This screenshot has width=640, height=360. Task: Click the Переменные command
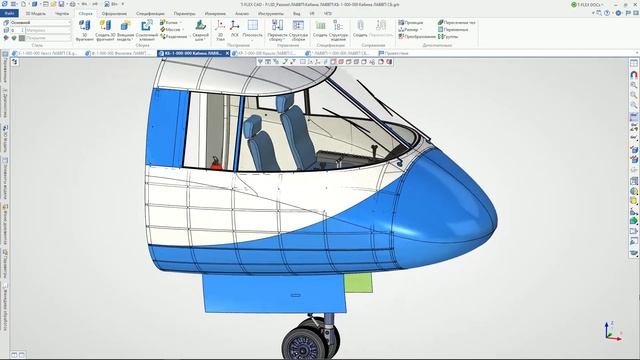pos(453,29)
